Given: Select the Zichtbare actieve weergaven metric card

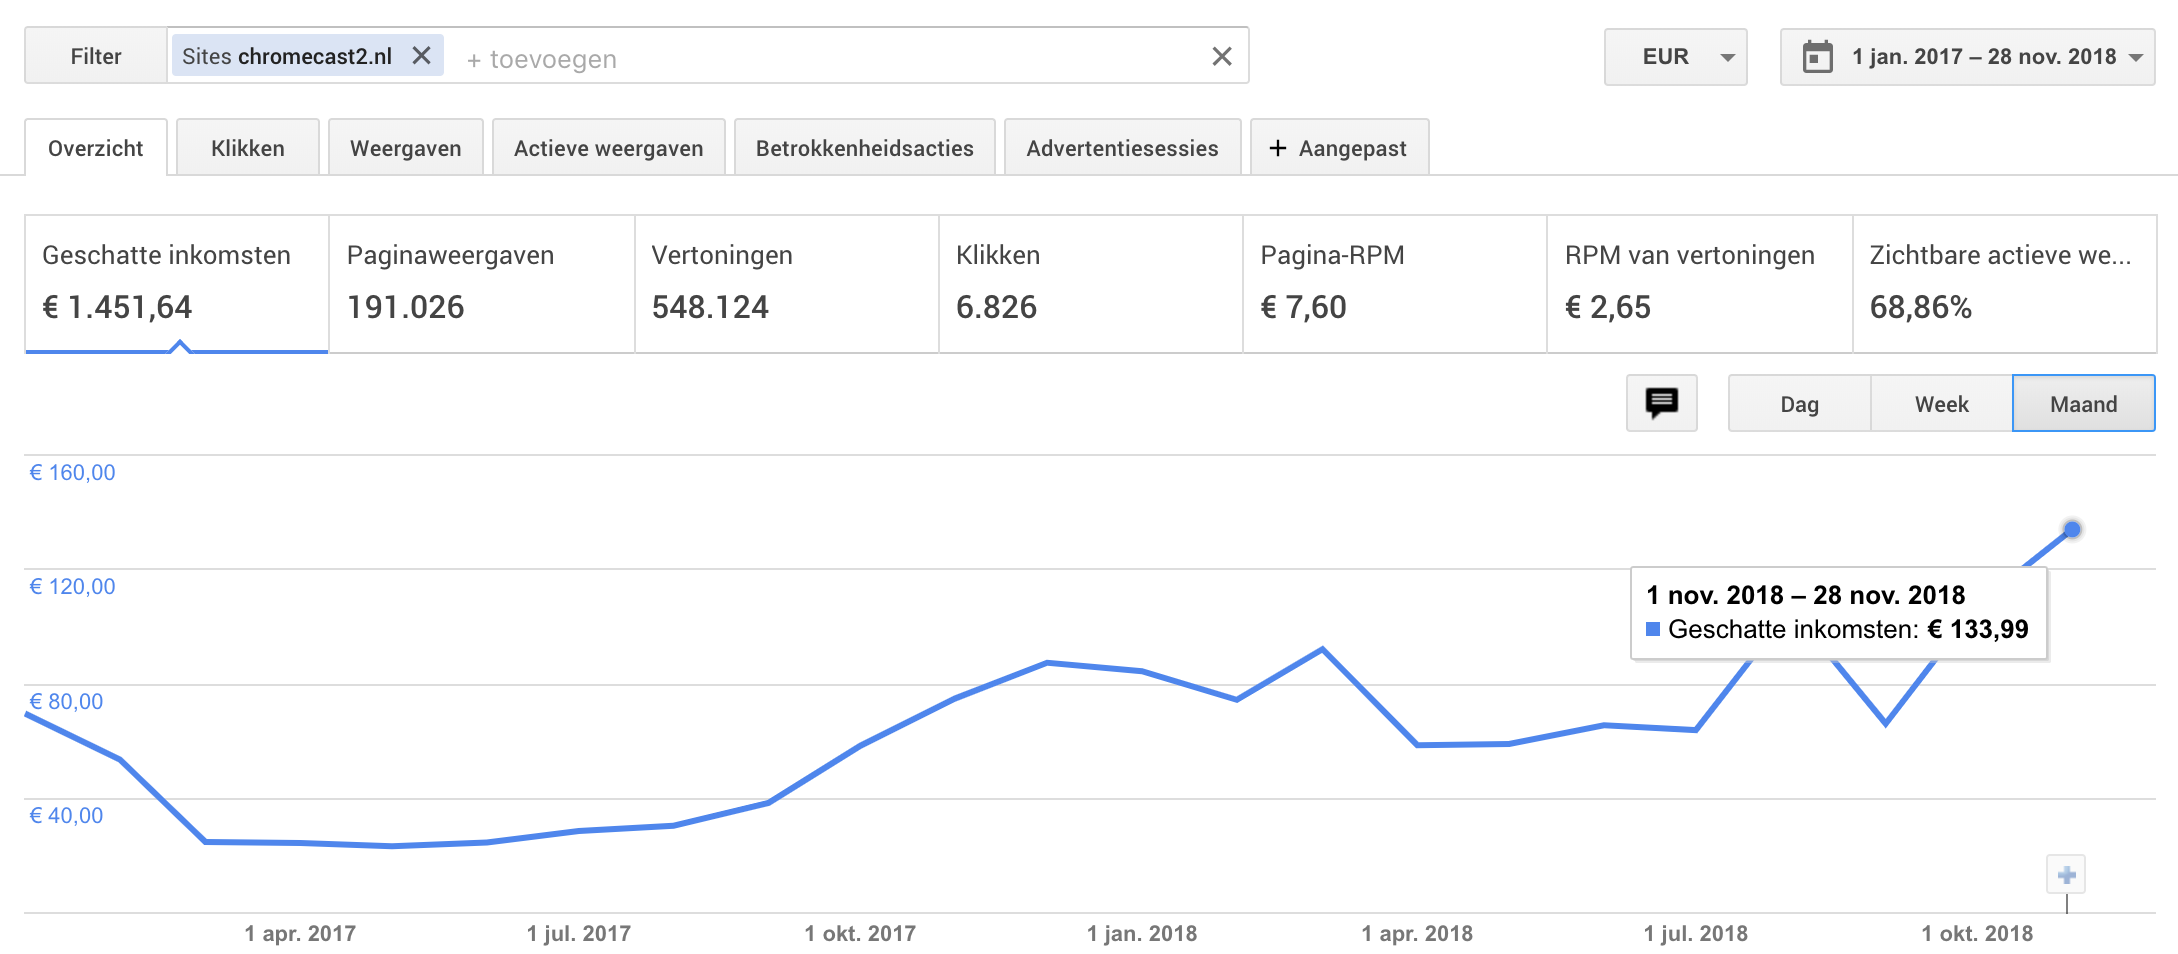Looking at the screenshot, I should pyautogui.click(x=2005, y=284).
